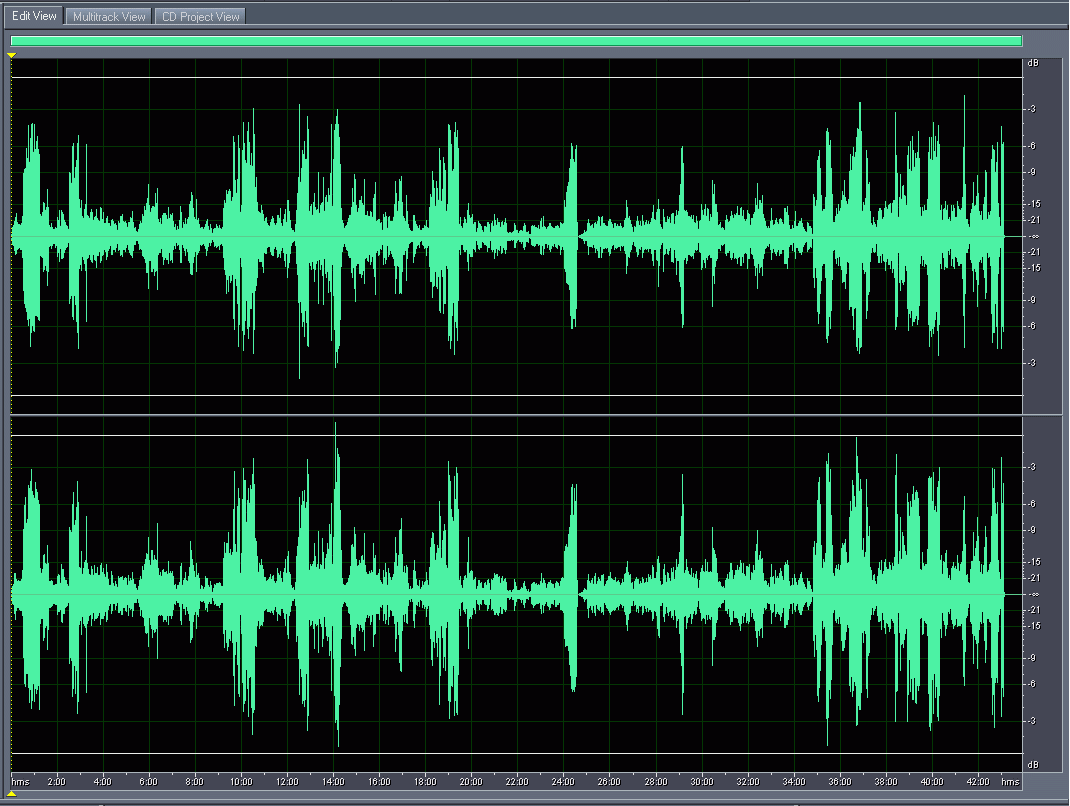The image size is (1070, 806).
Task: Click the hms label at ruler's right end
Action: coord(1010,781)
